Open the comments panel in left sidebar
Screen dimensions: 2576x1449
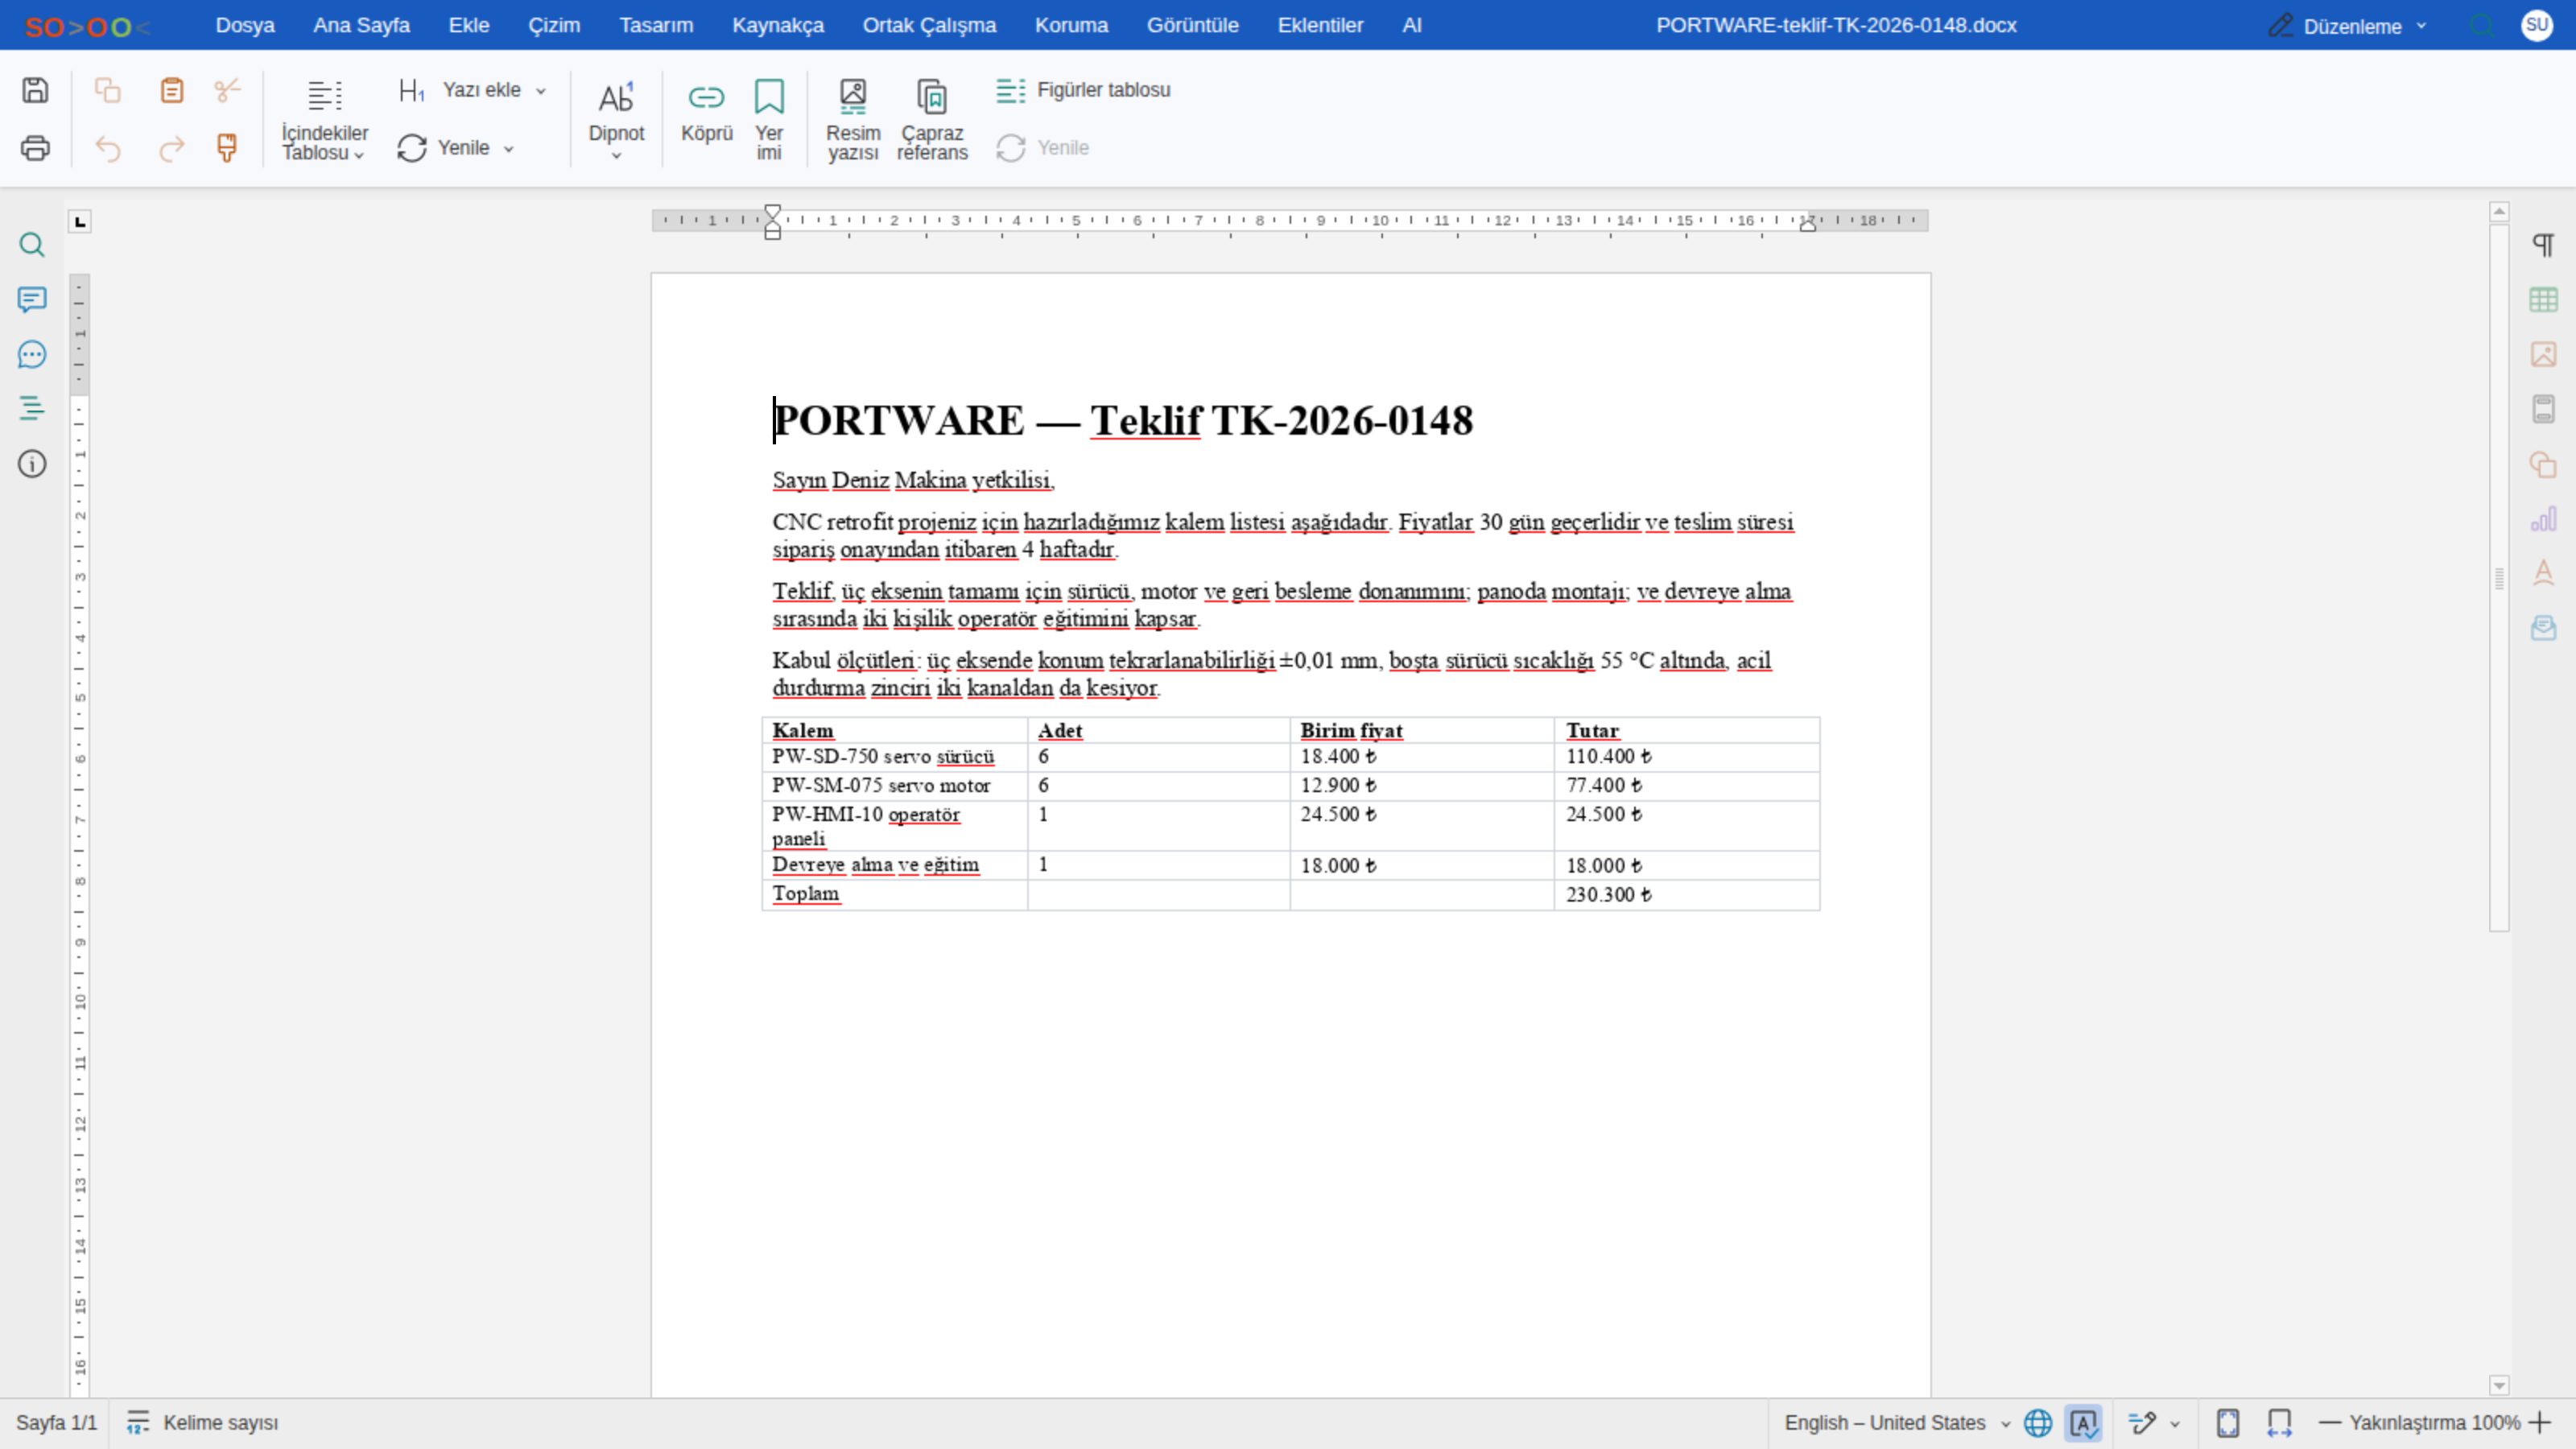coord(32,299)
